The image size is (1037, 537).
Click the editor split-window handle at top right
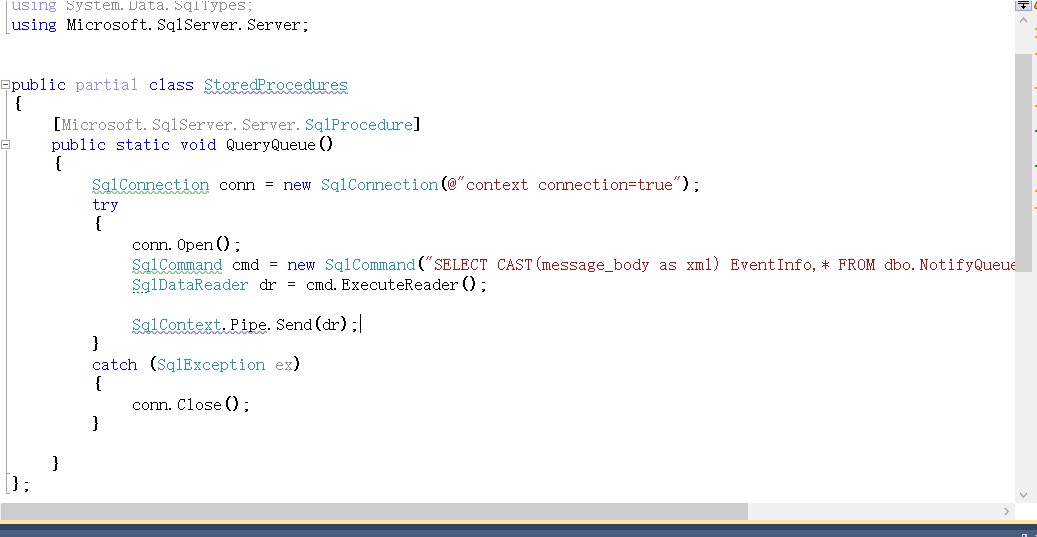(x=1022, y=4)
